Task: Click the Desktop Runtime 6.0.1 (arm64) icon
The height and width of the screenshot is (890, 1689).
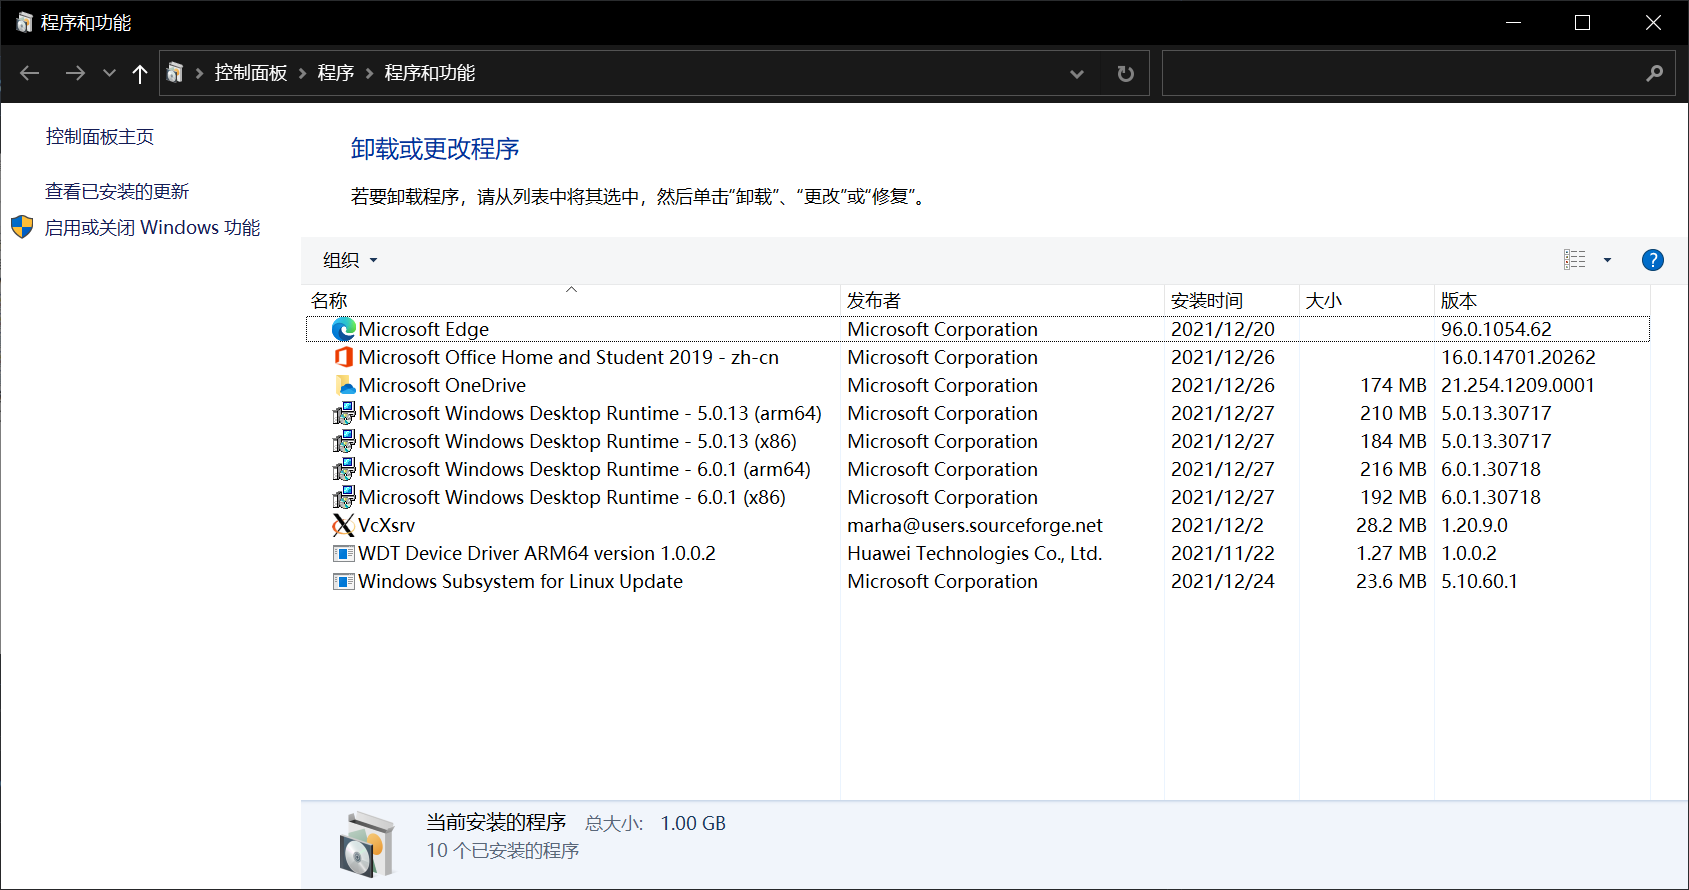Action: 344,469
